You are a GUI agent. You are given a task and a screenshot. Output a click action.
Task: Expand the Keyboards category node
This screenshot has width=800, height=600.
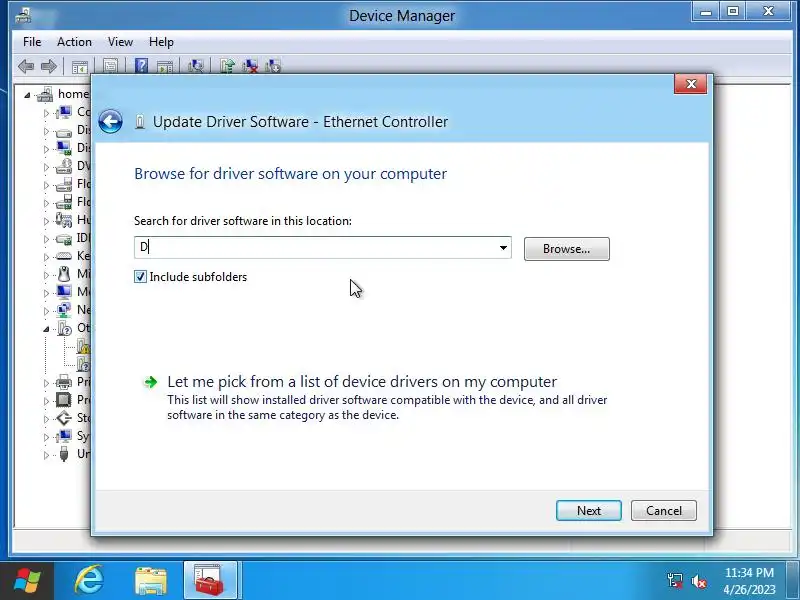(x=46, y=257)
